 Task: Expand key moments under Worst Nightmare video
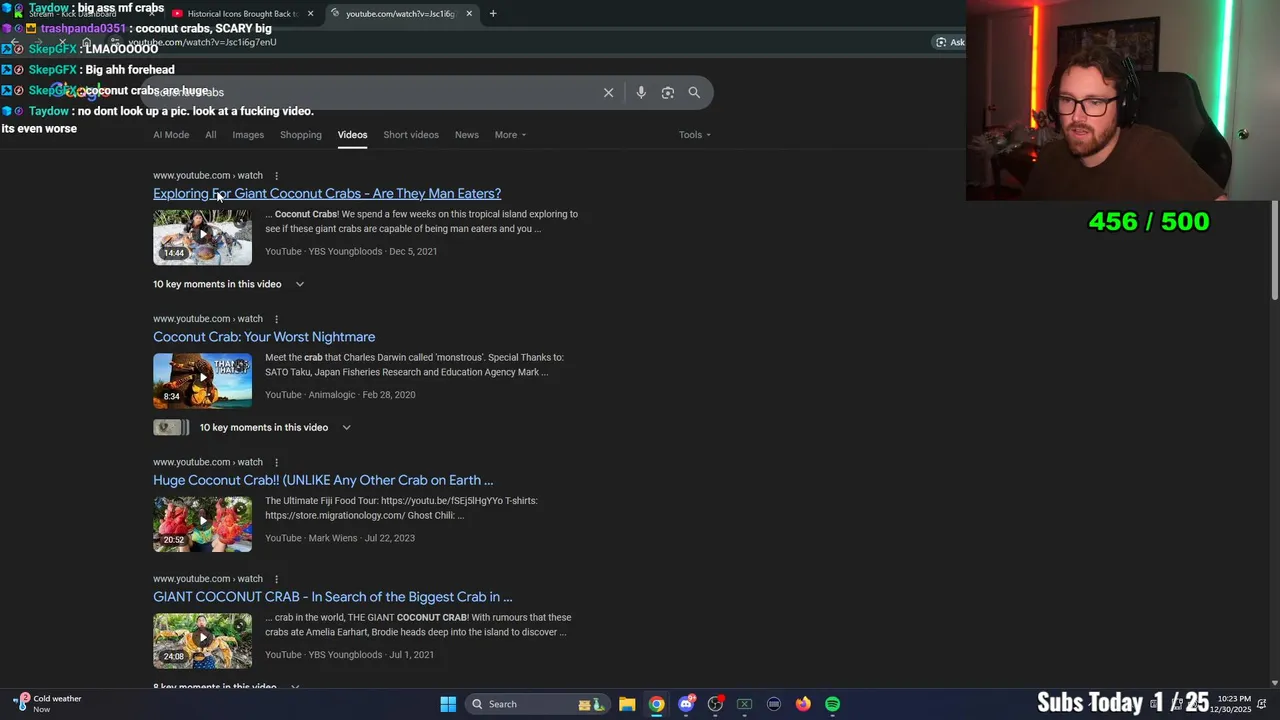[253, 427]
